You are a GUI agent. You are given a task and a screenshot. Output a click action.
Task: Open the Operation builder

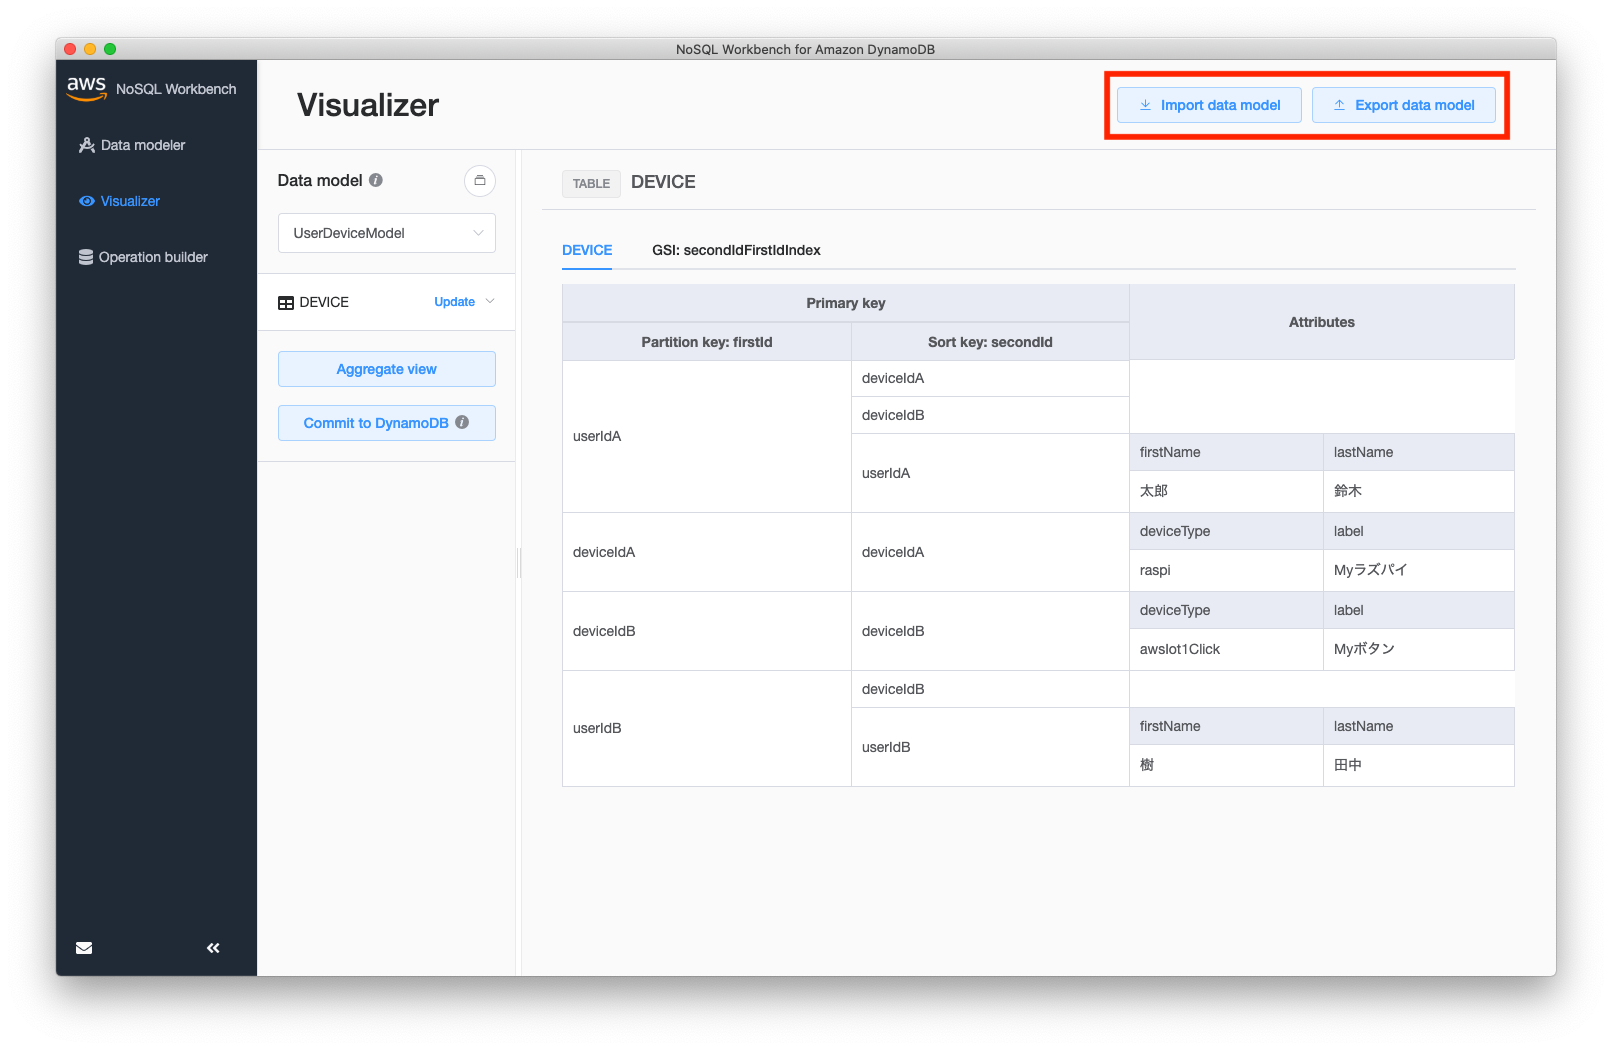[152, 257]
